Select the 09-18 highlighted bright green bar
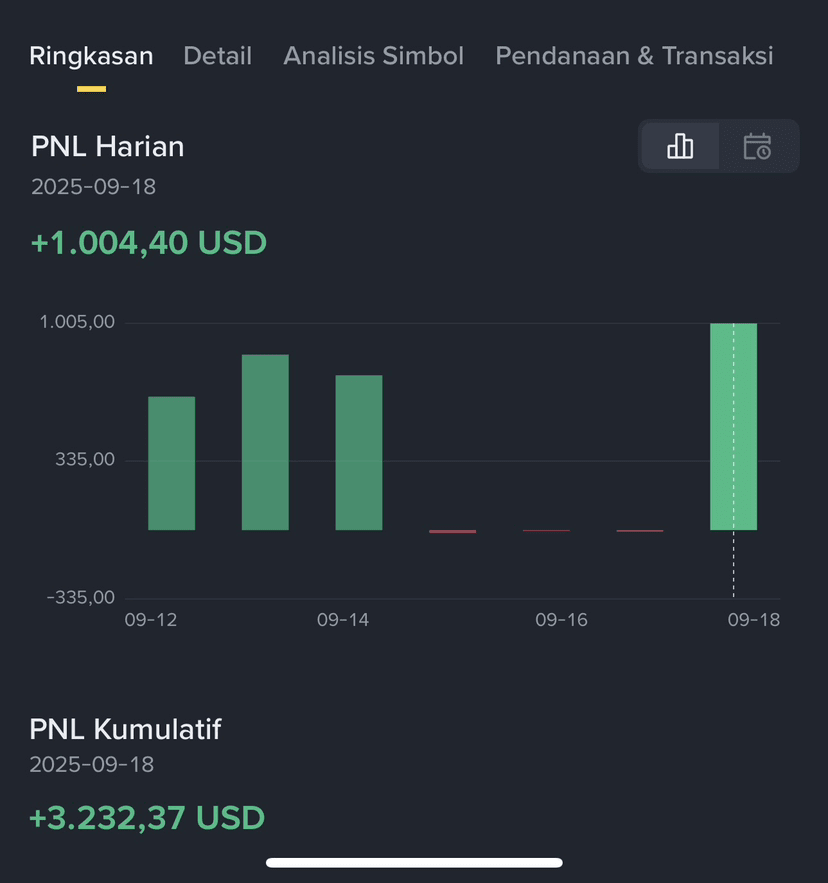Image resolution: width=828 pixels, height=883 pixels. pos(733,426)
